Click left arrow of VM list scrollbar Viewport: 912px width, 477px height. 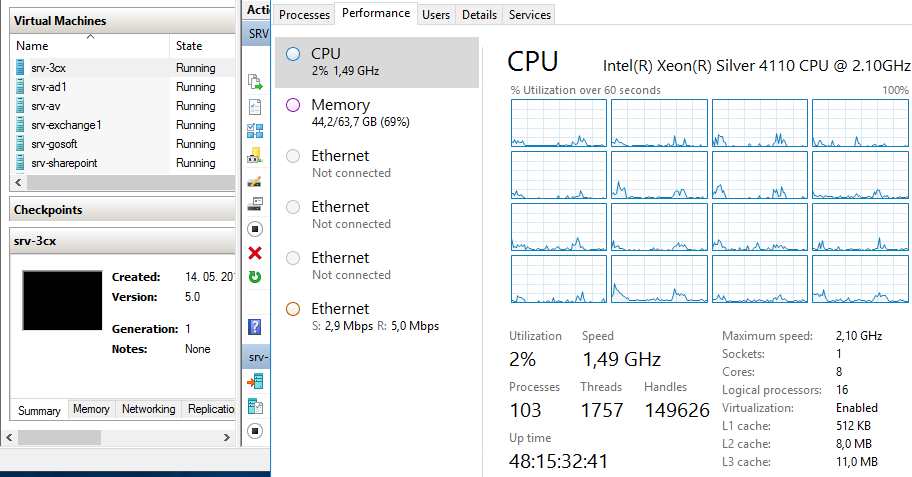click(x=18, y=183)
